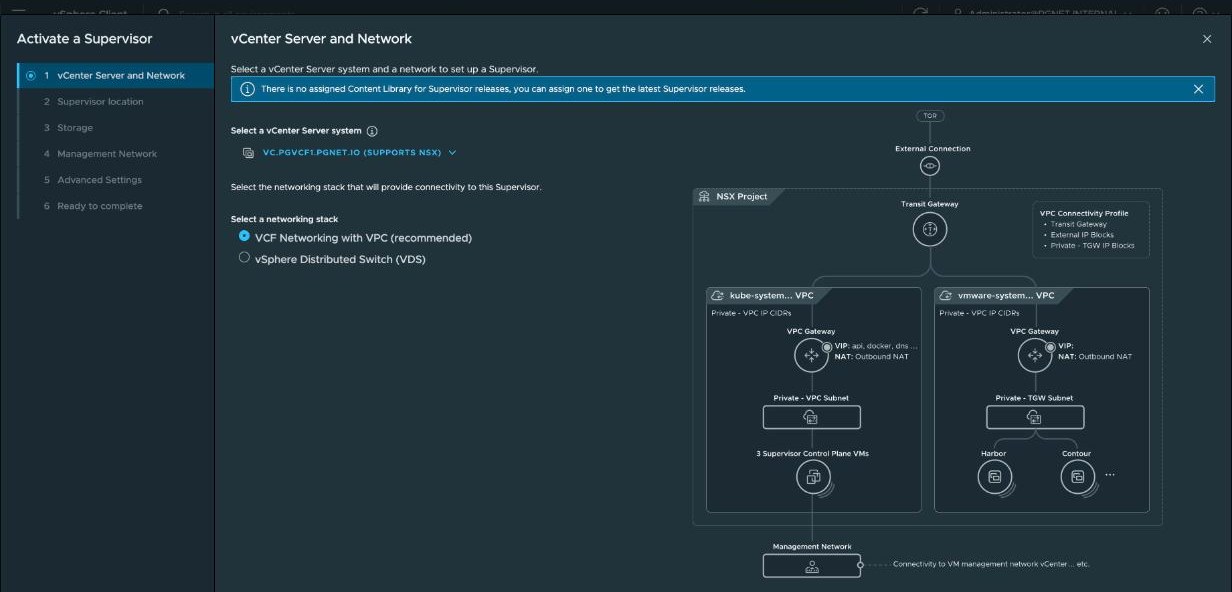Close the Activate a Supervisor dialog

tap(1207, 39)
